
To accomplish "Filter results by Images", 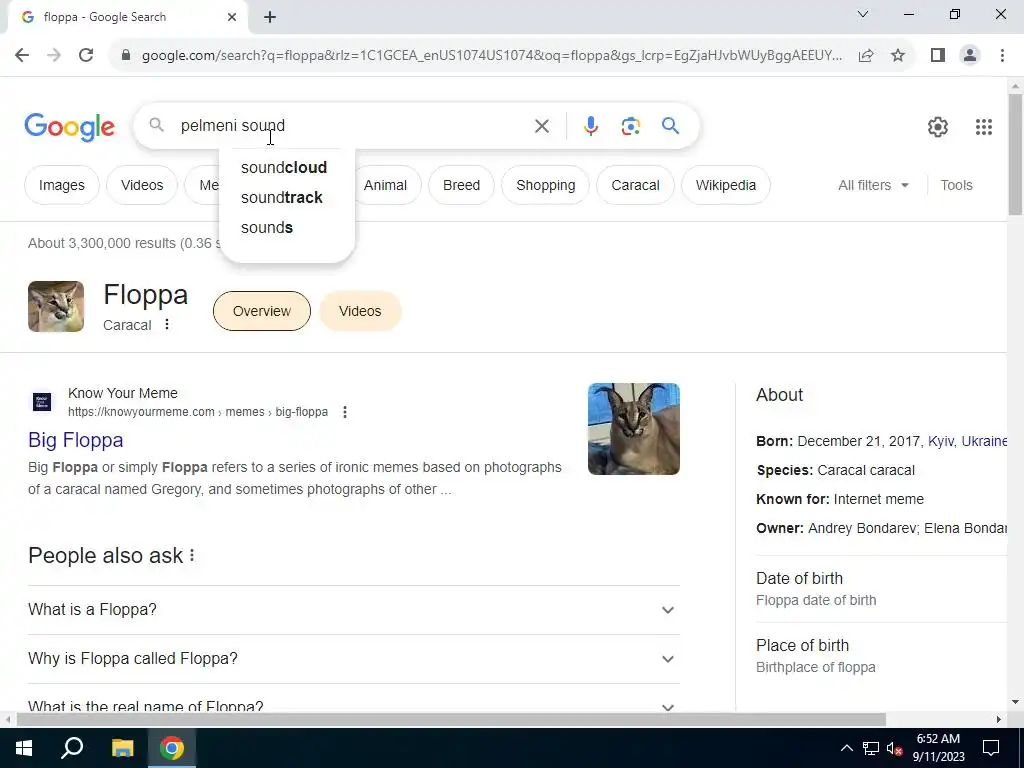I will 61,185.
